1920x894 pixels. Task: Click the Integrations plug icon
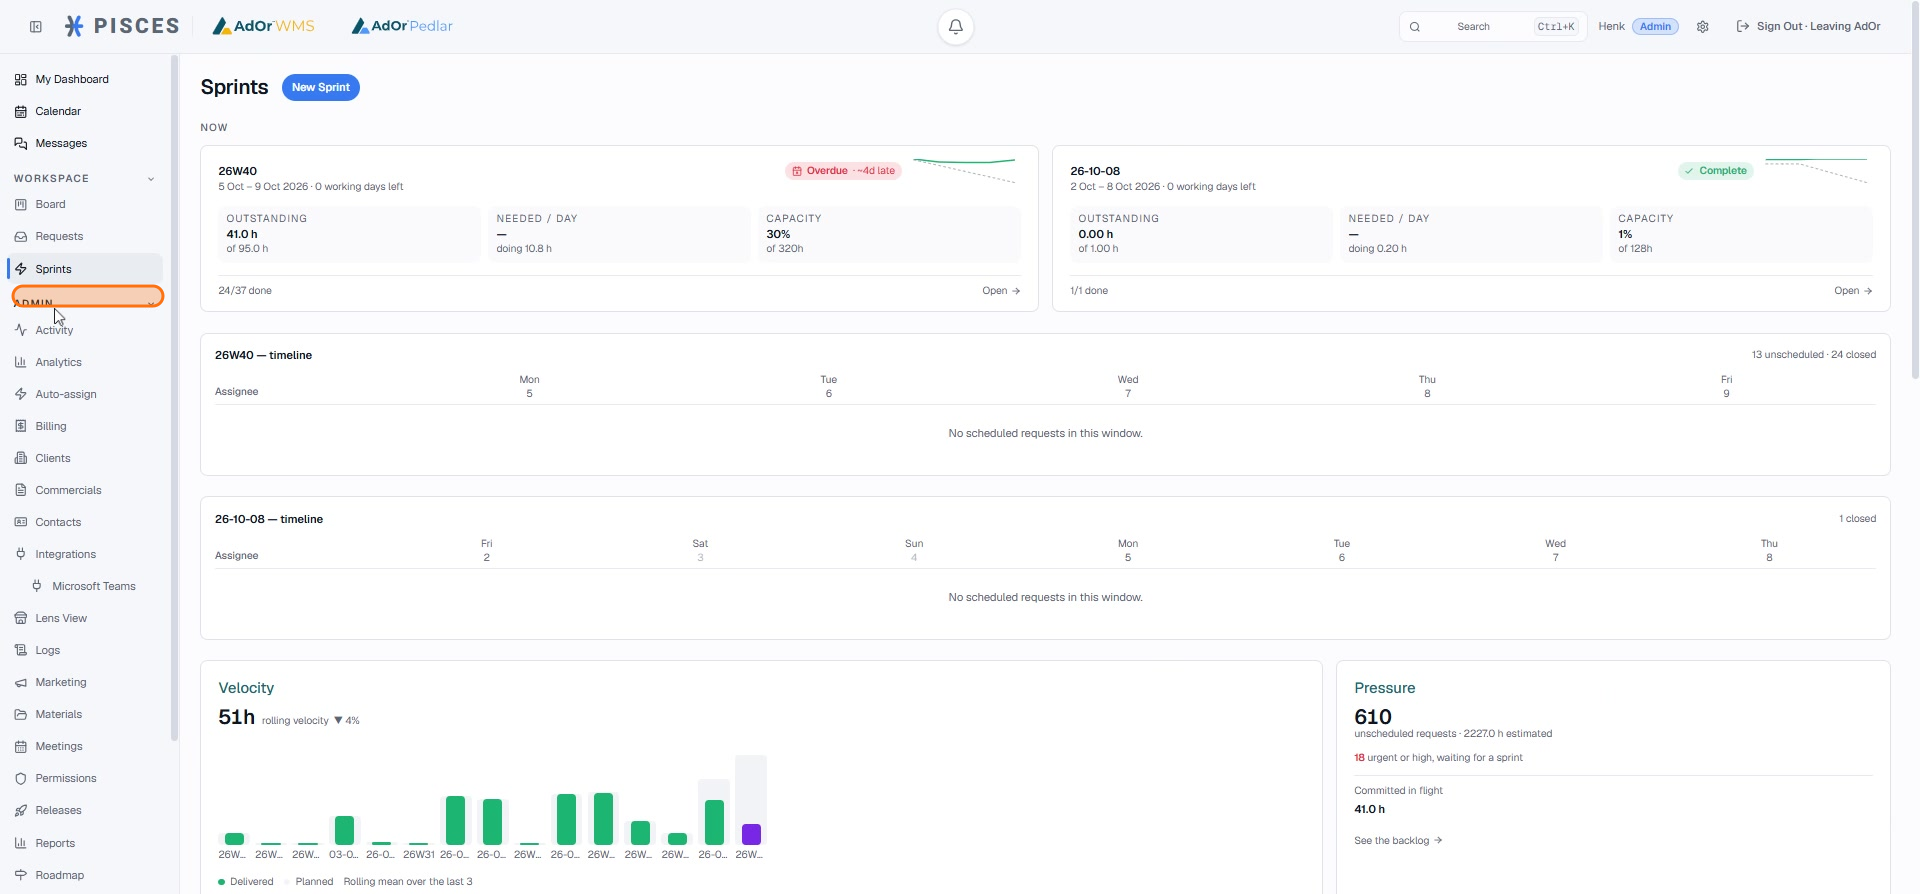[x=21, y=555]
